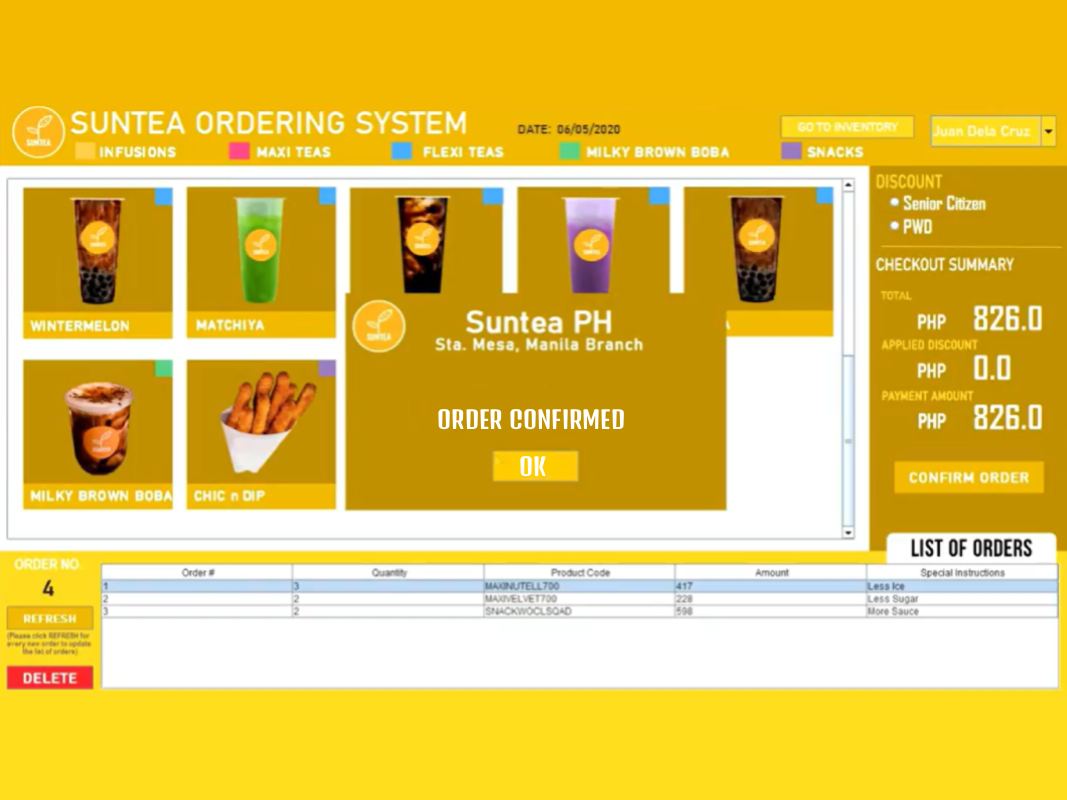Click the Special Instructions column header

coord(962,573)
